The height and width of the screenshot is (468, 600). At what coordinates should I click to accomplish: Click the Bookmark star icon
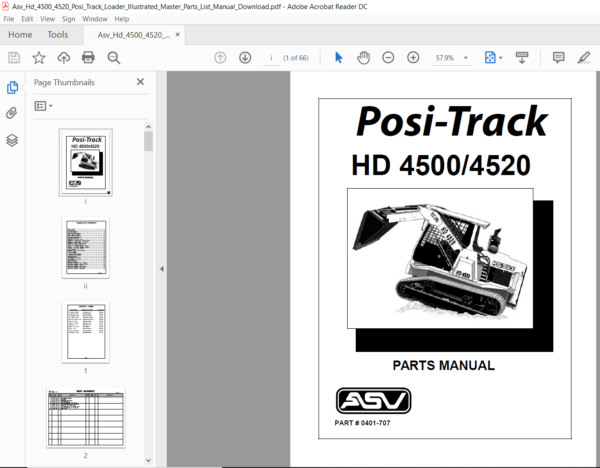(x=39, y=58)
